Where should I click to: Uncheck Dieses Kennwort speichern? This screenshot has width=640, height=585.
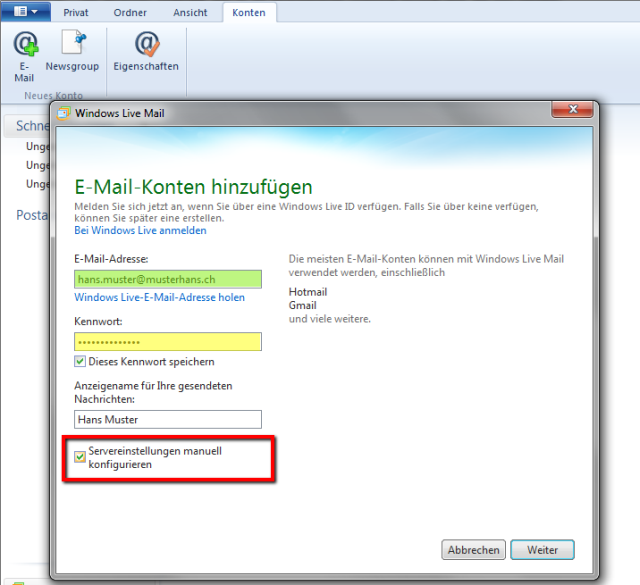(x=80, y=361)
